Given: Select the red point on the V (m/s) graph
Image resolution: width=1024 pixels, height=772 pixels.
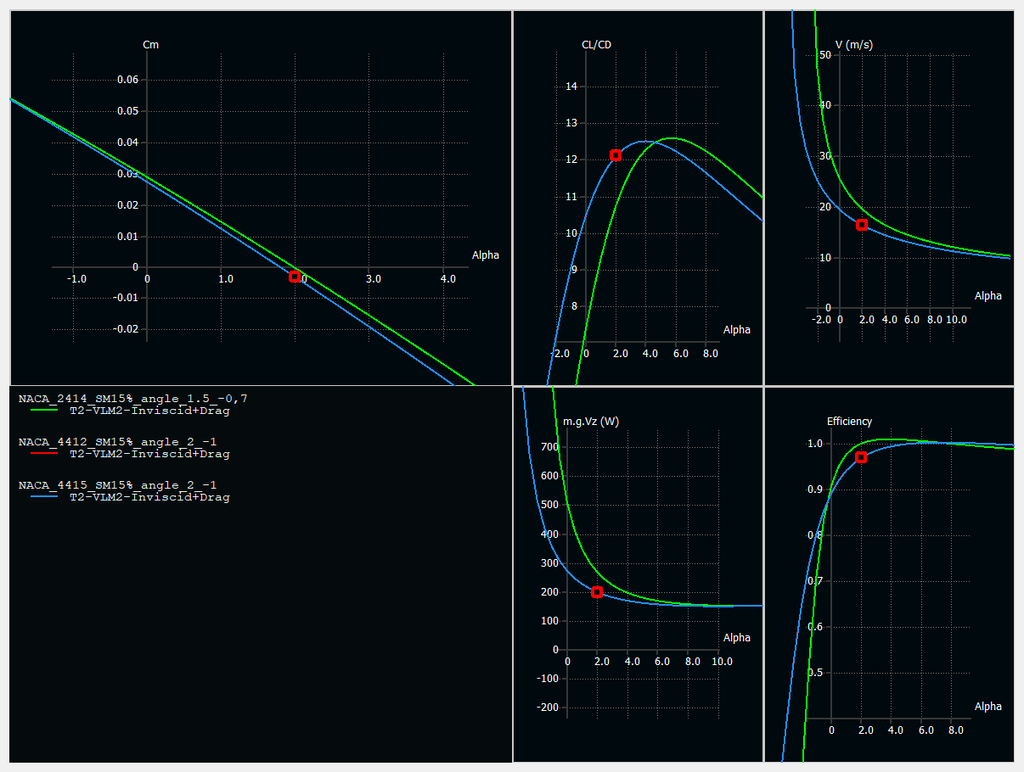Looking at the screenshot, I should click(862, 225).
